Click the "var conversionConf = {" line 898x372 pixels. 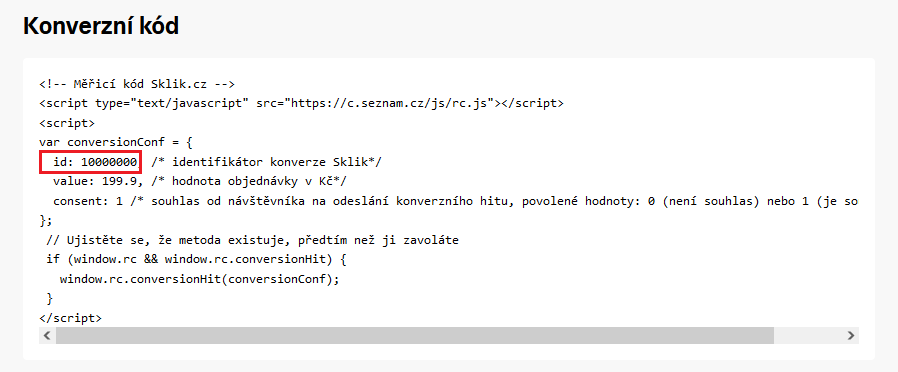click(x=116, y=143)
